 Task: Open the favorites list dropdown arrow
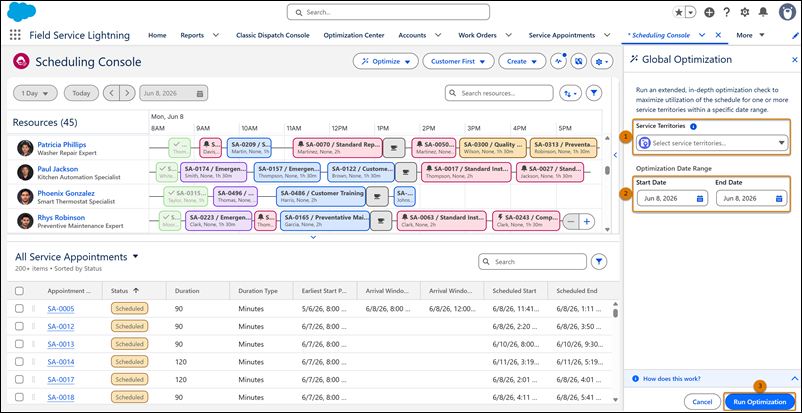point(692,12)
